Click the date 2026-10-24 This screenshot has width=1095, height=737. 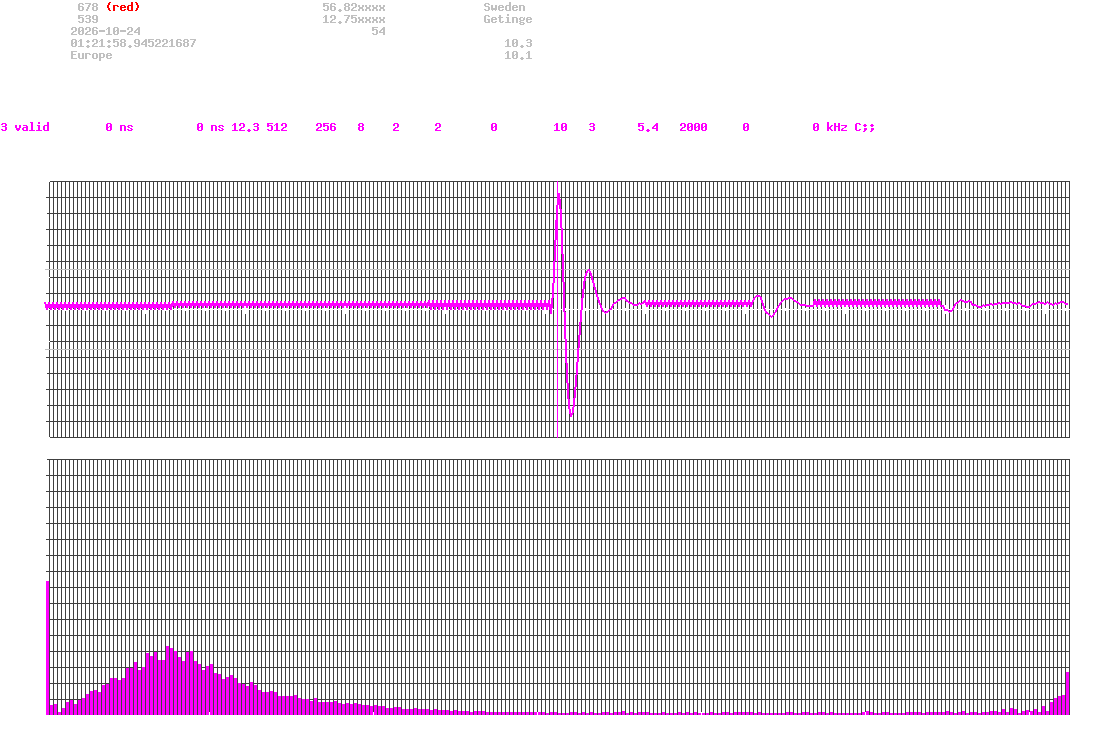pyautogui.click(x=105, y=31)
